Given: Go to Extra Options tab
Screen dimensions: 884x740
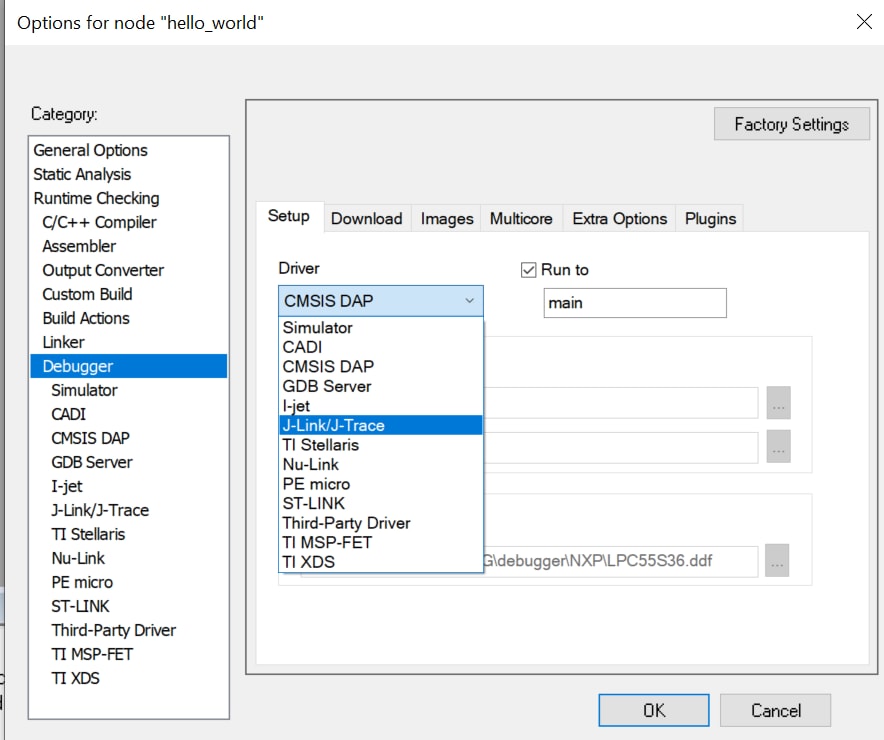Looking at the screenshot, I should (x=619, y=219).
